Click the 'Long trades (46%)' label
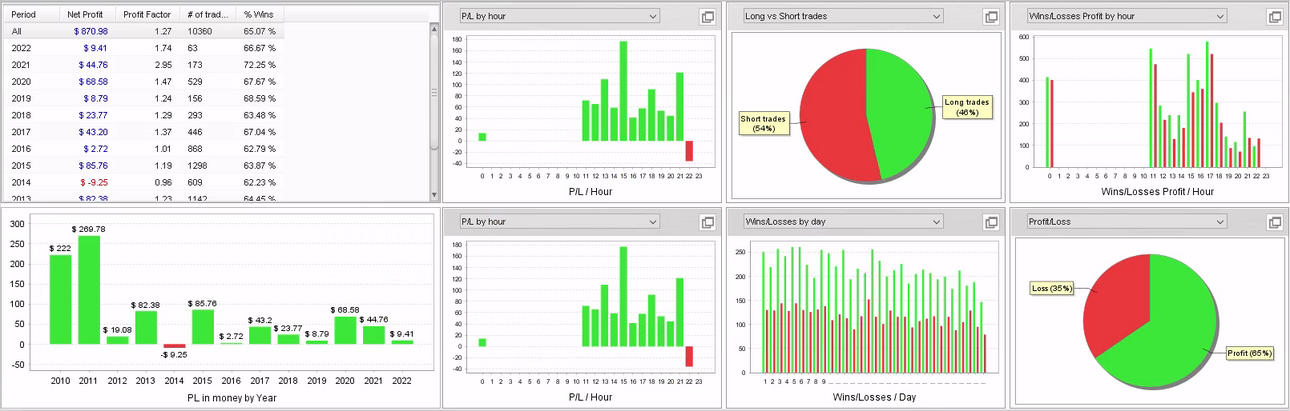 966,107
